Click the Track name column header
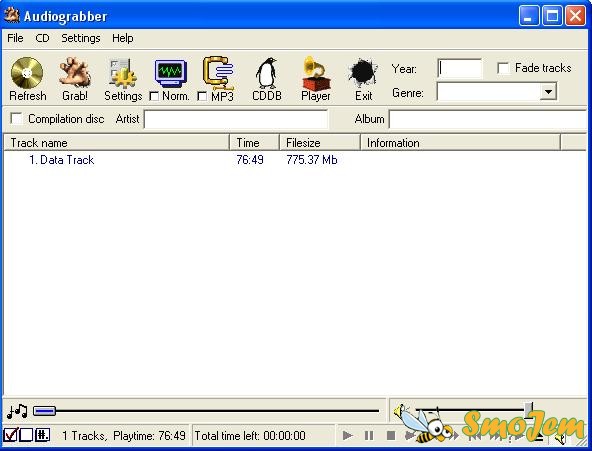 (x=117, y=143)
